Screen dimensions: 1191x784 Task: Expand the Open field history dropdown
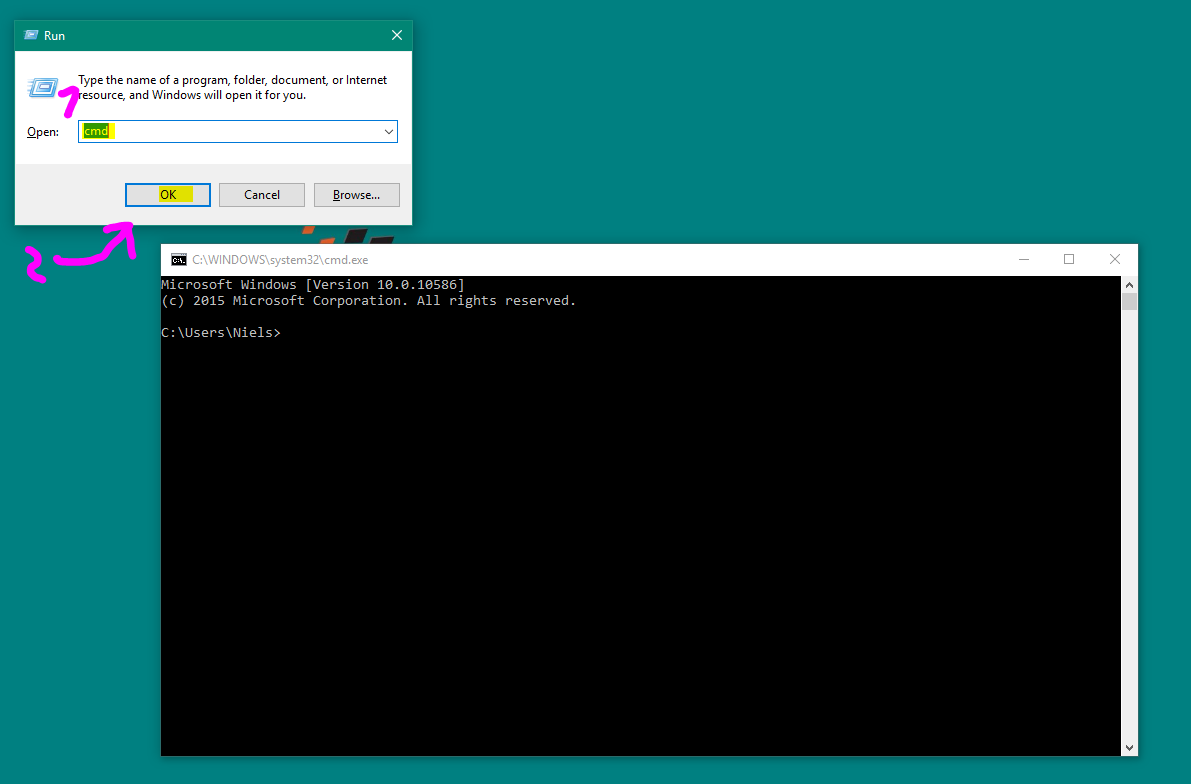click(x=389, y=131)
